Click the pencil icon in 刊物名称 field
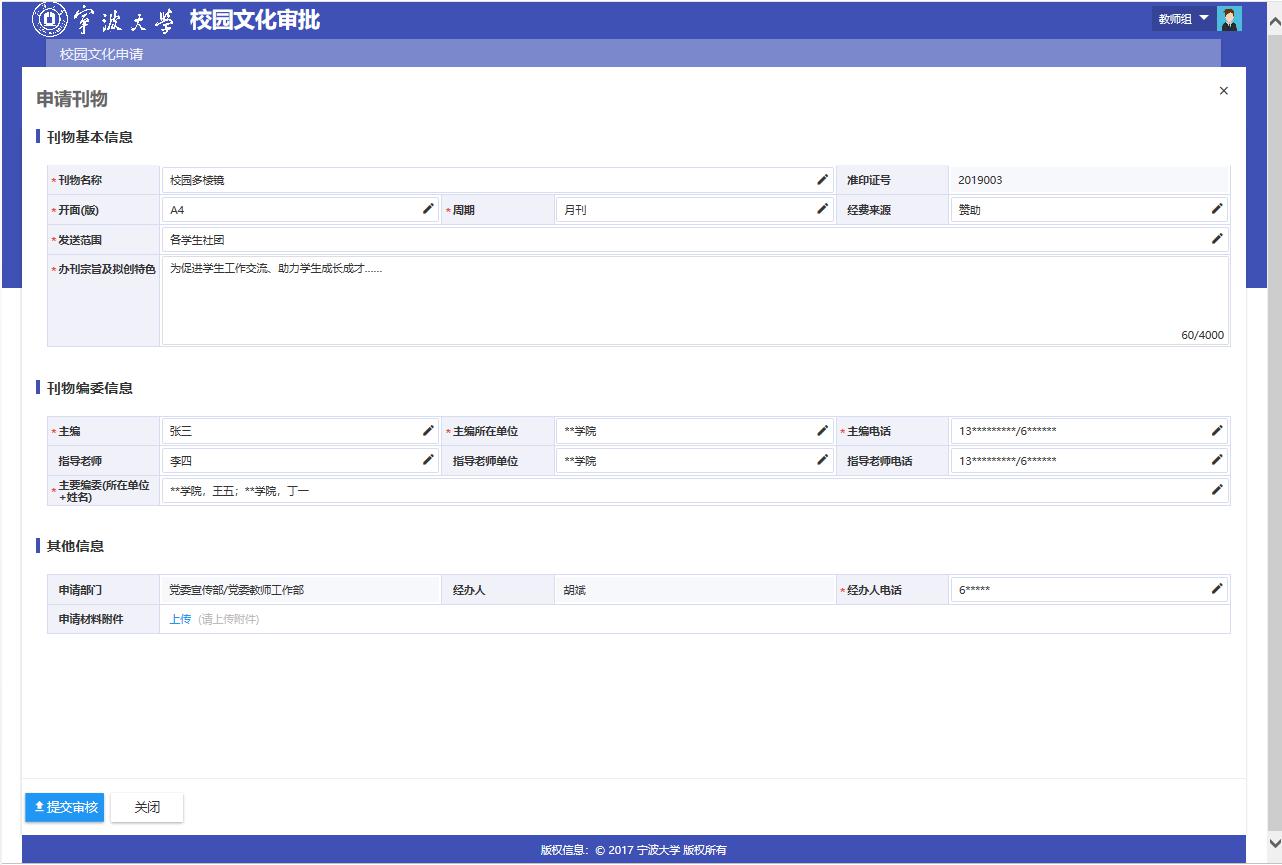This screenshot has width=1282, height=865. 822,180
